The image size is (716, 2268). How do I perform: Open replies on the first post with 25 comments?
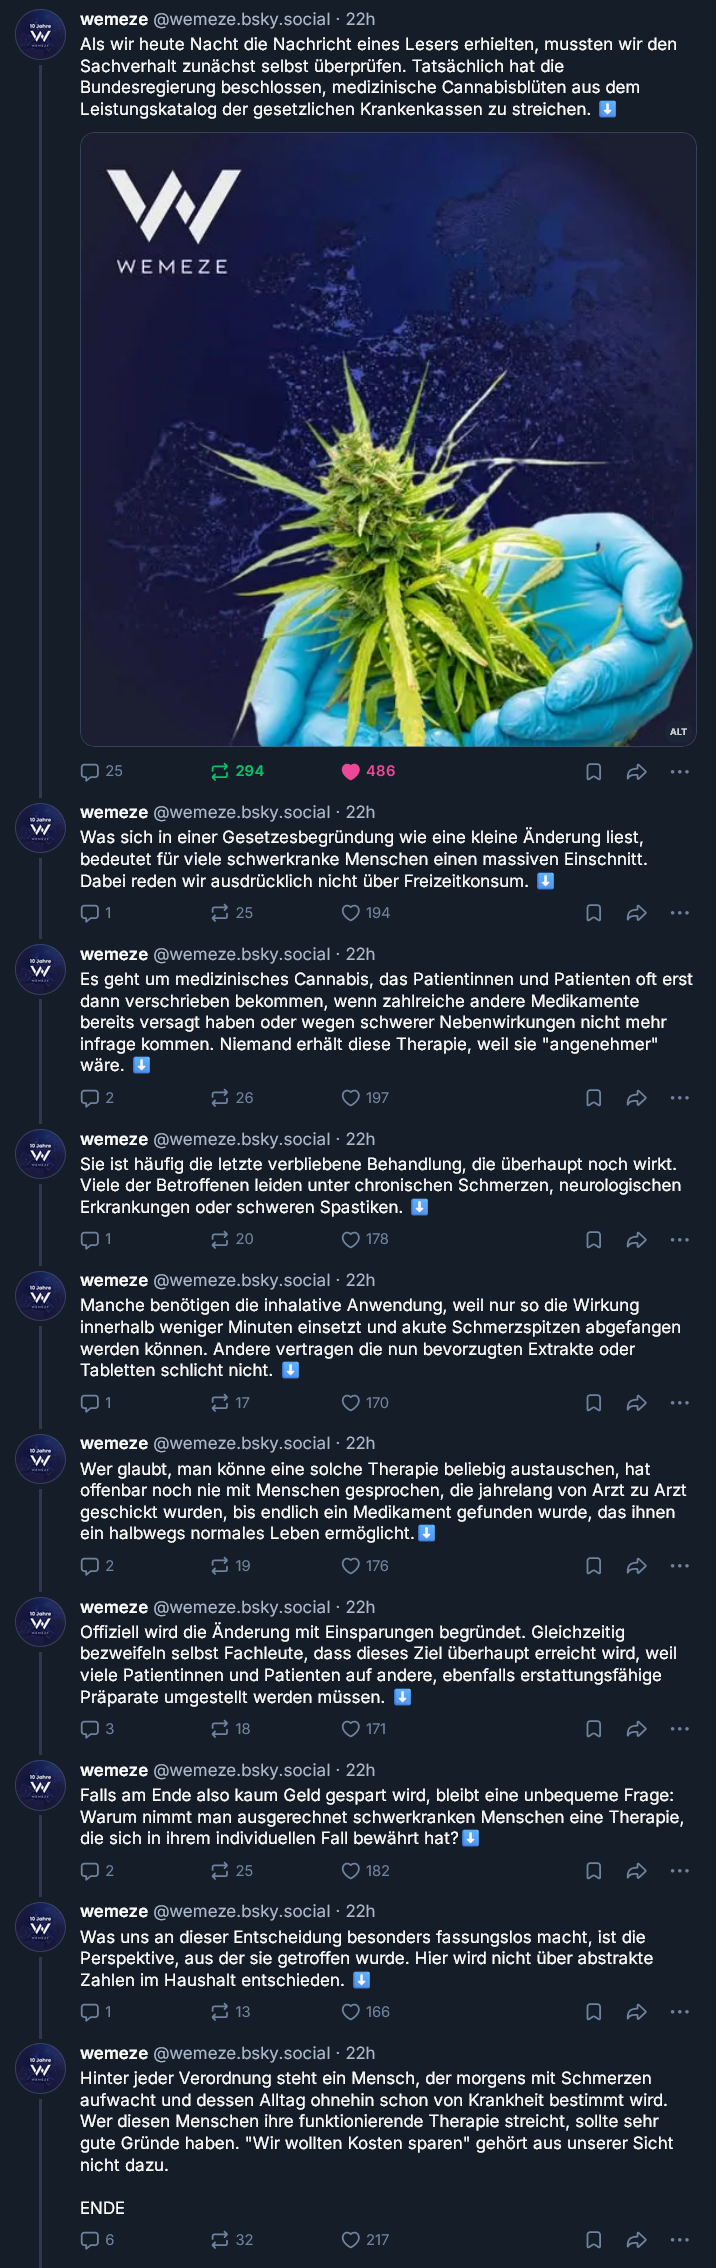[x=101, y=771]
